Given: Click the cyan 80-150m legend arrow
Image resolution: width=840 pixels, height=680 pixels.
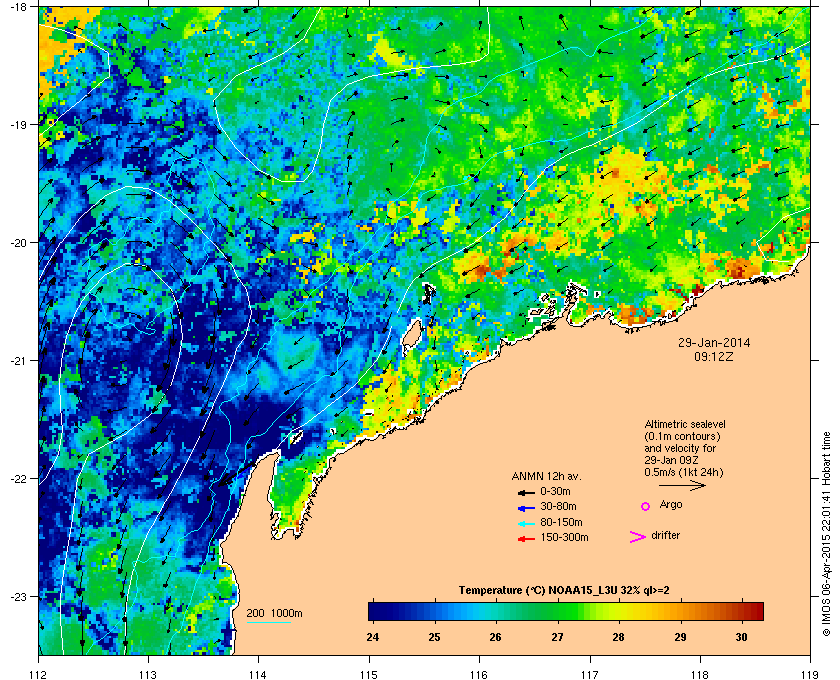Looking at the screenshot, I should pyautogui.click(x=526, y=523).
